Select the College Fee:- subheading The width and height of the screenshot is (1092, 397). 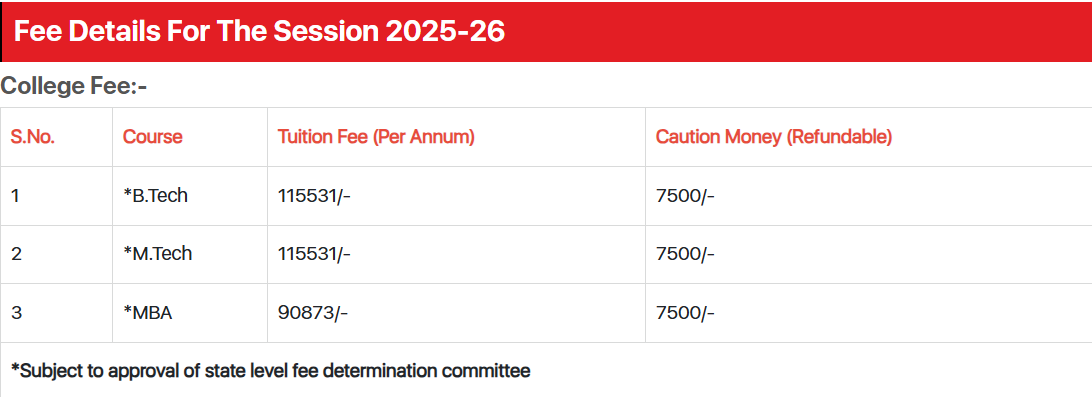pyautogui.click(x=74, y=86)
